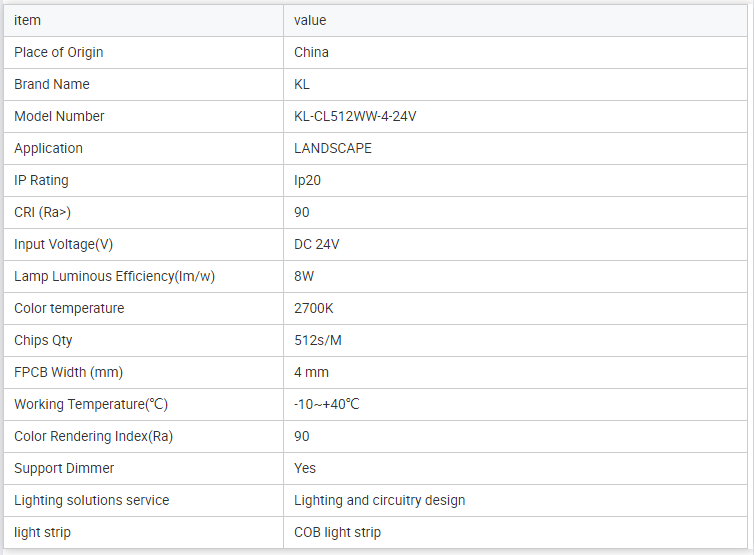
Task: Select the 'Lamp Luminous Efficiency(lm/w)' label
Action: (x=114, y=276)
